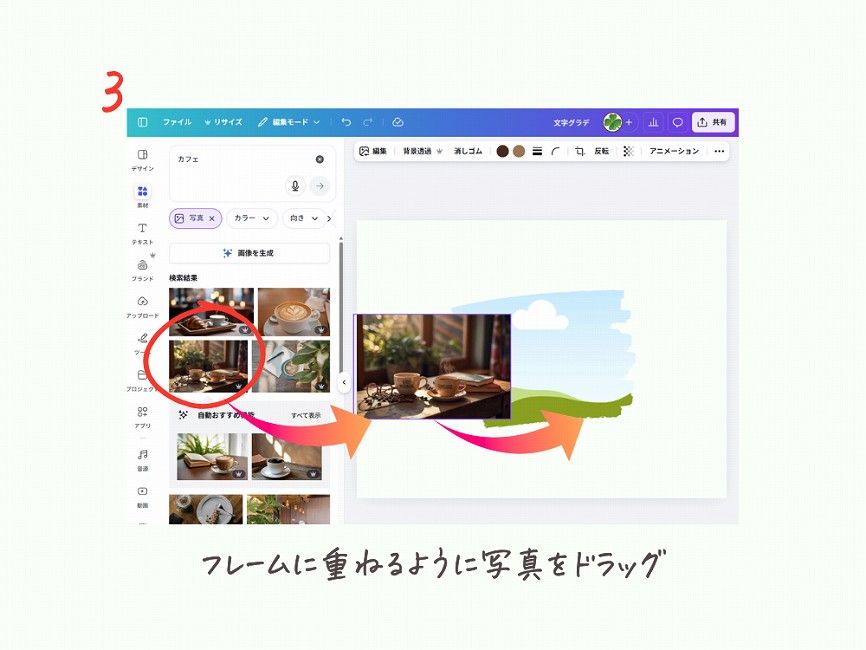Open the ファイル menu
Viewport: 866px width, 650px height.
pos(177,122)
